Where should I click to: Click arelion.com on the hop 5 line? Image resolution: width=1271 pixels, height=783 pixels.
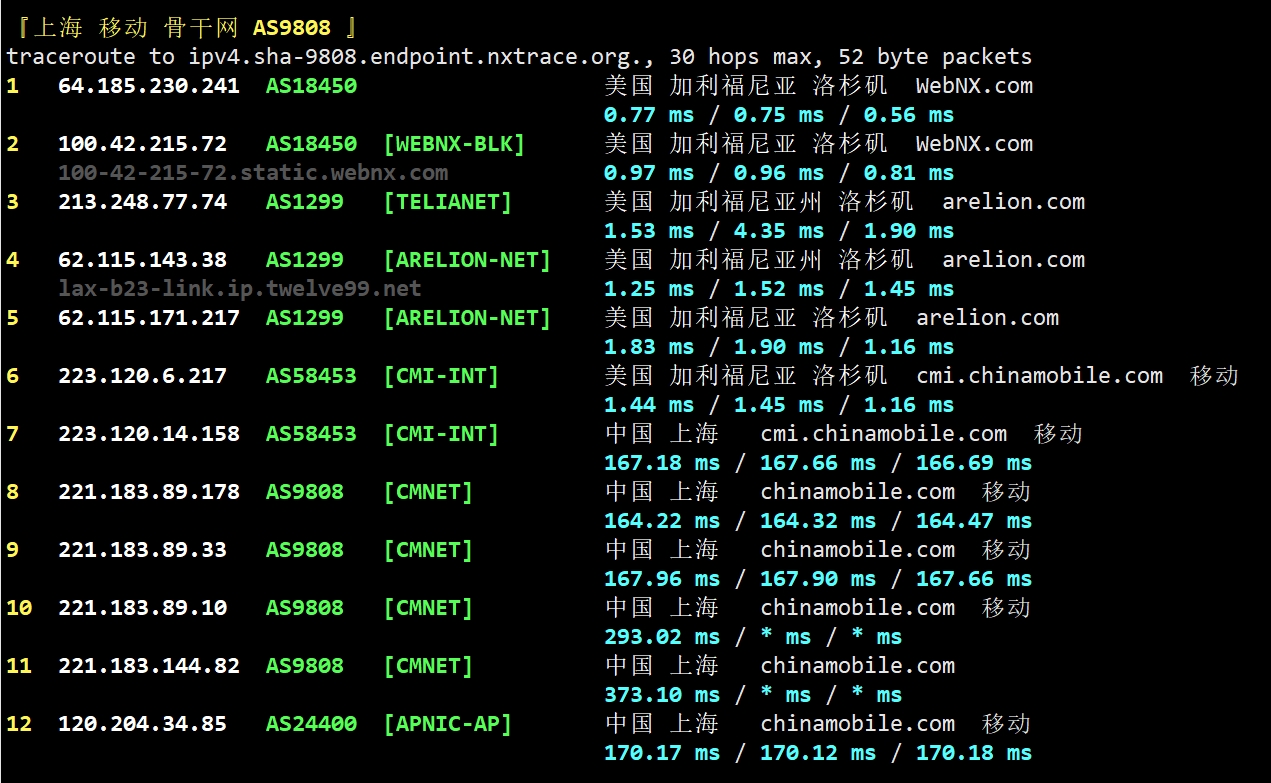(988, 318)
